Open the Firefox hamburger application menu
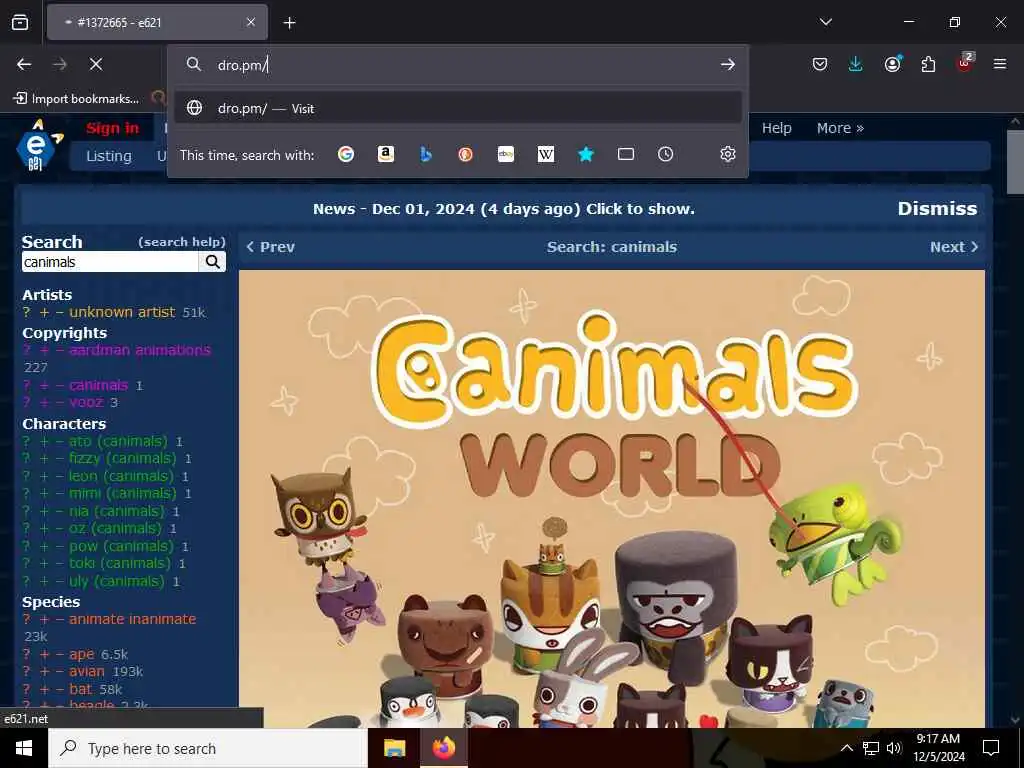The height and width of the screenshot is (768, 1024). (1000, 64)
